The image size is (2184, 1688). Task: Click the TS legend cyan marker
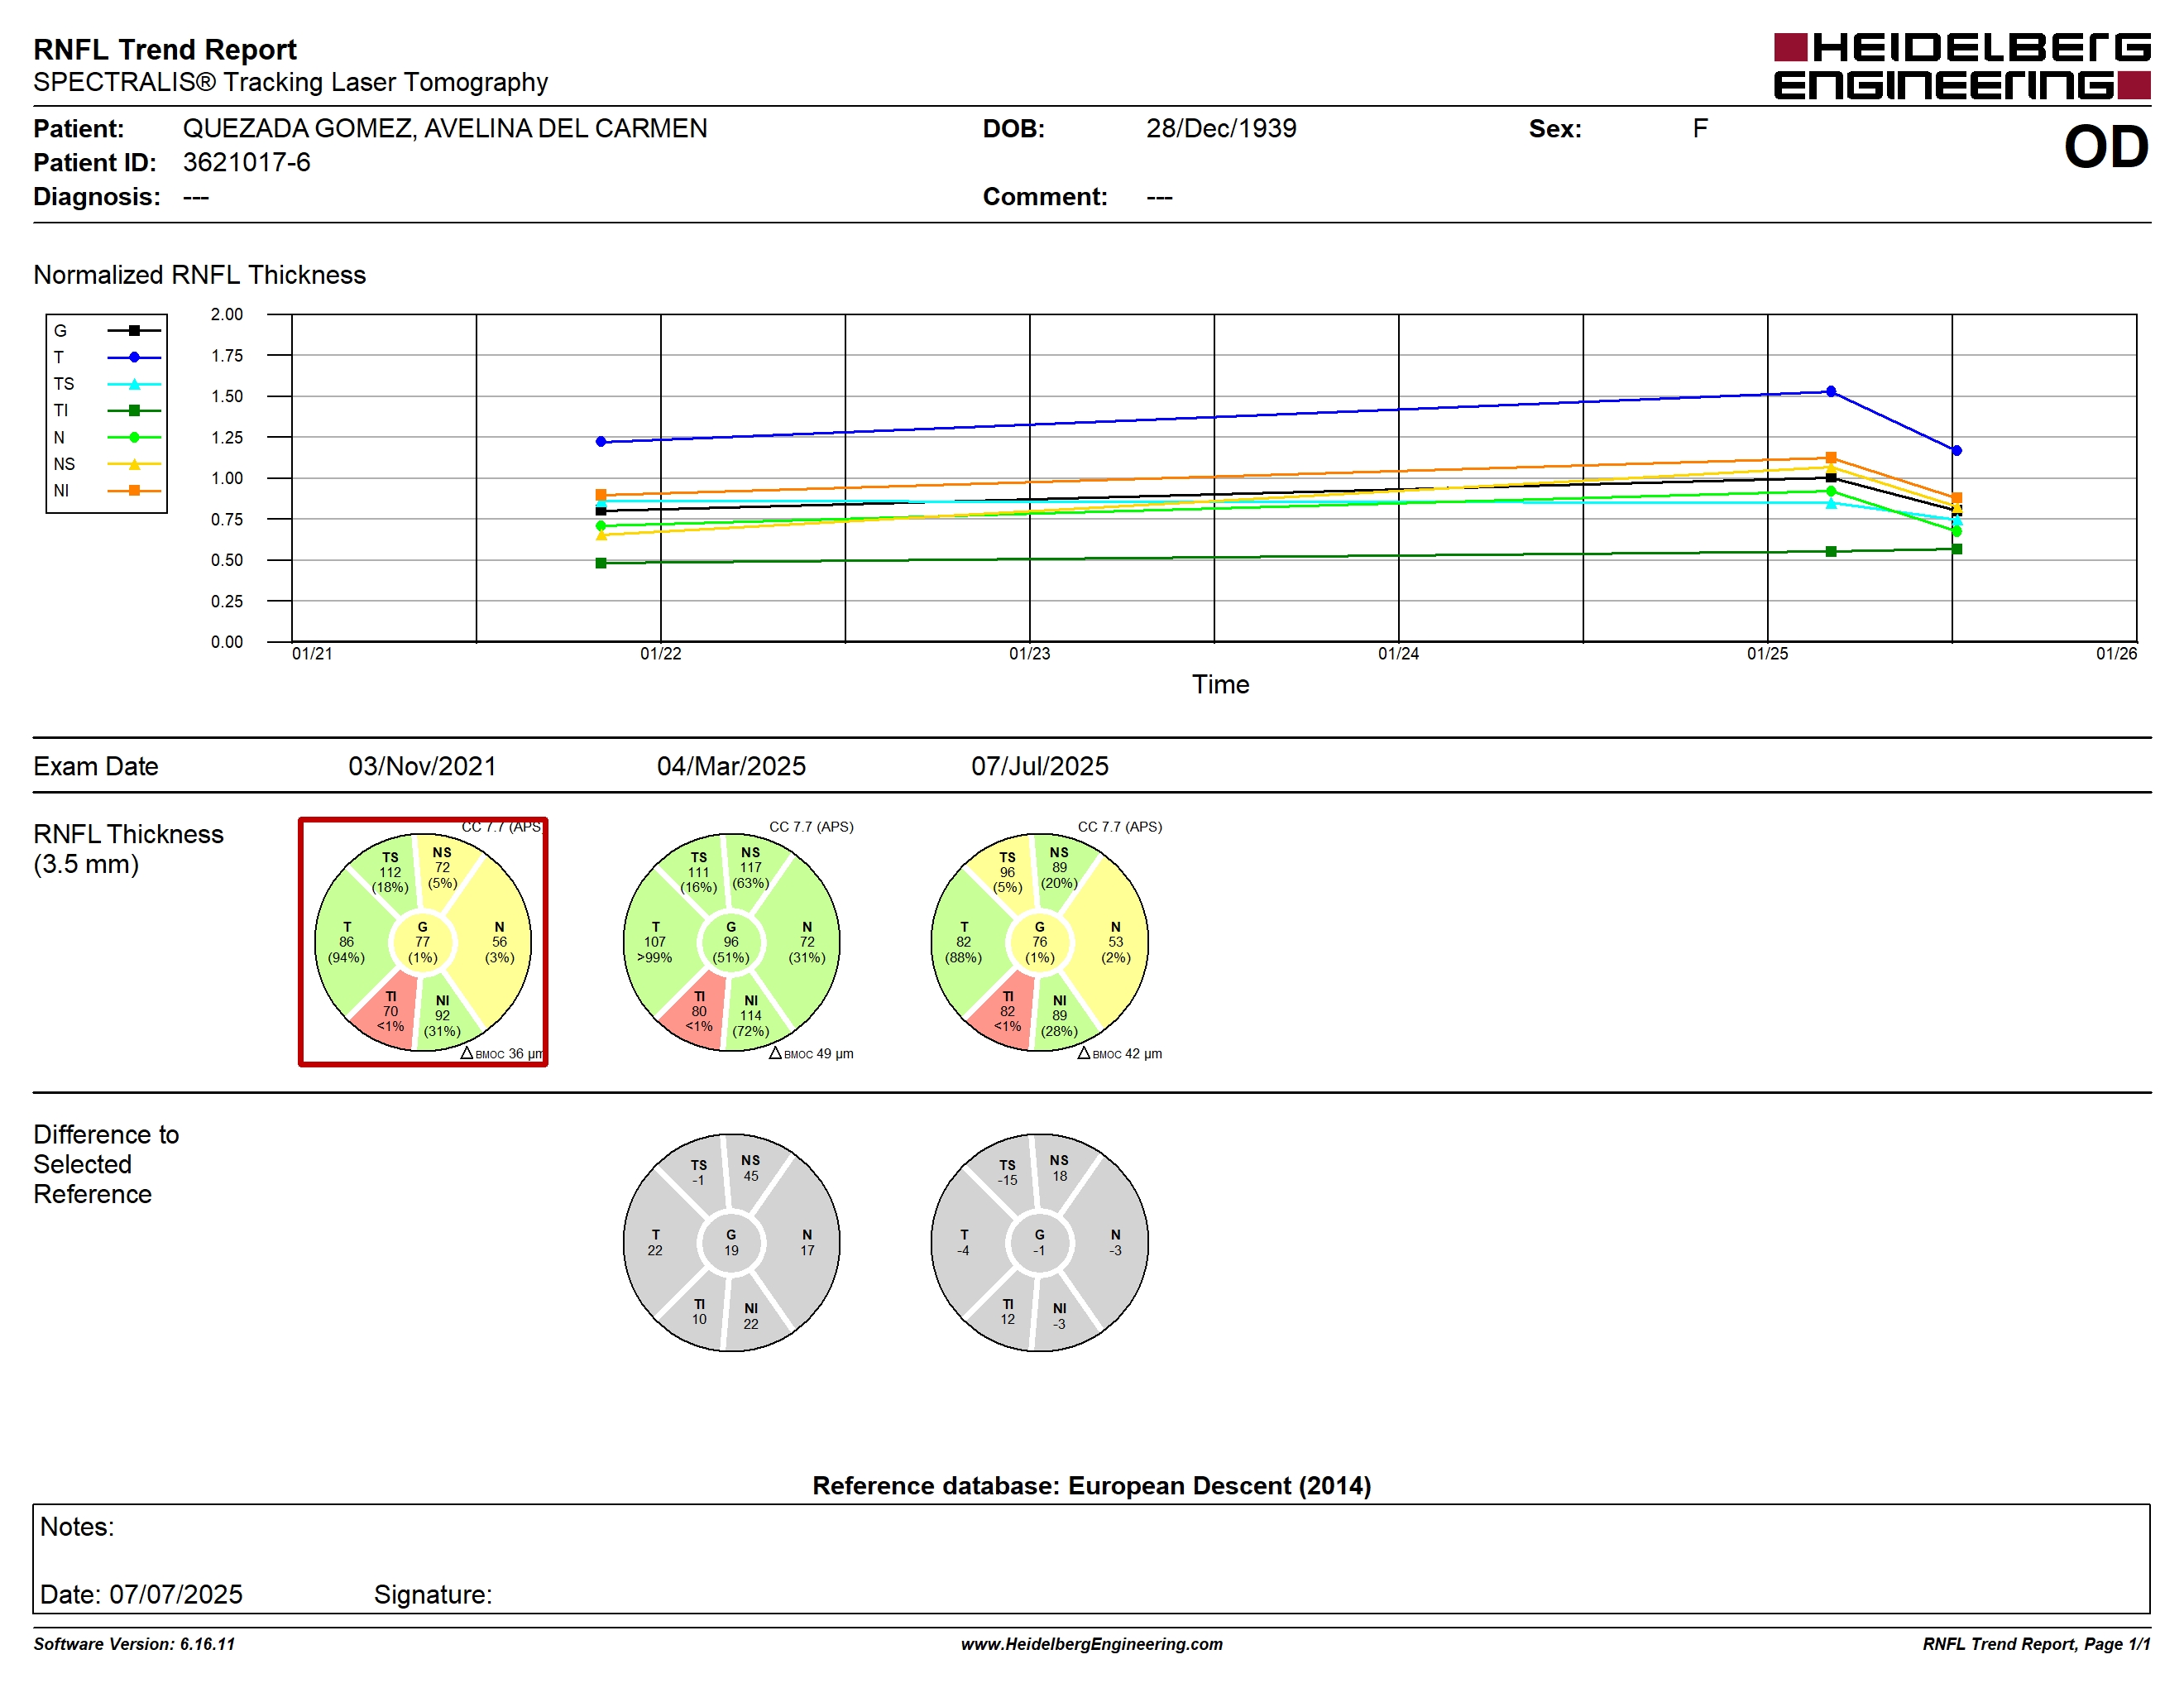click(134, 384)
